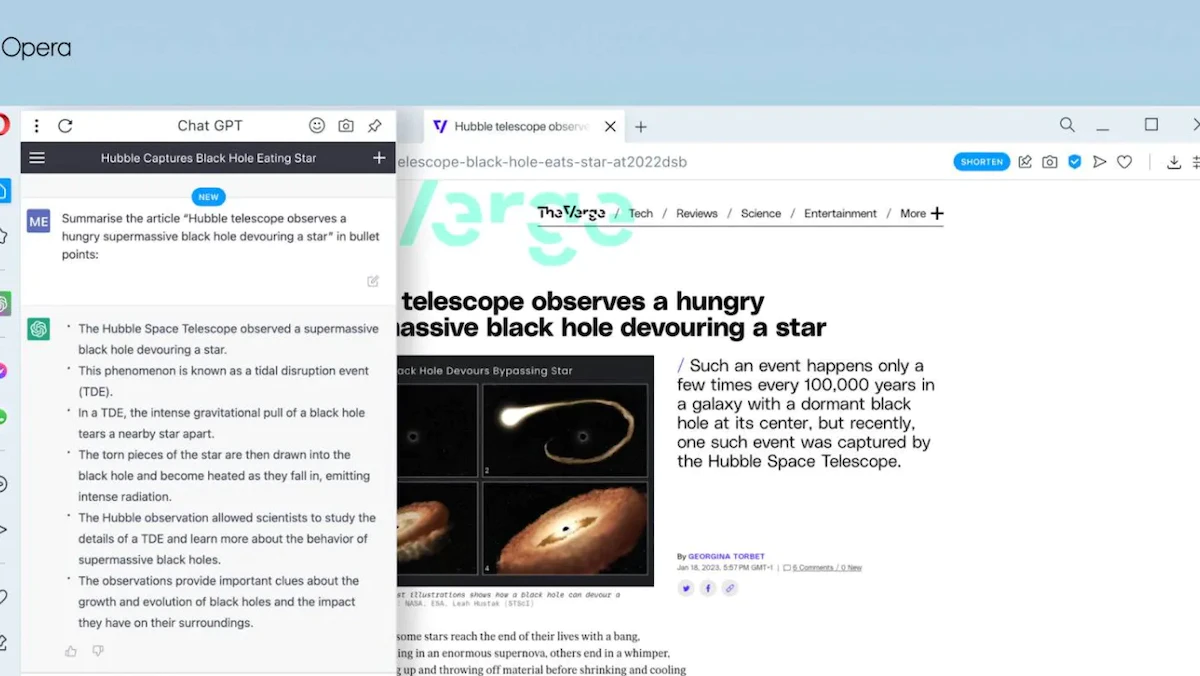Image resolution: width=1200 pixels, height=676 pixels.
Task: Open the Science section on The Verge
Action: click(760, 213)
